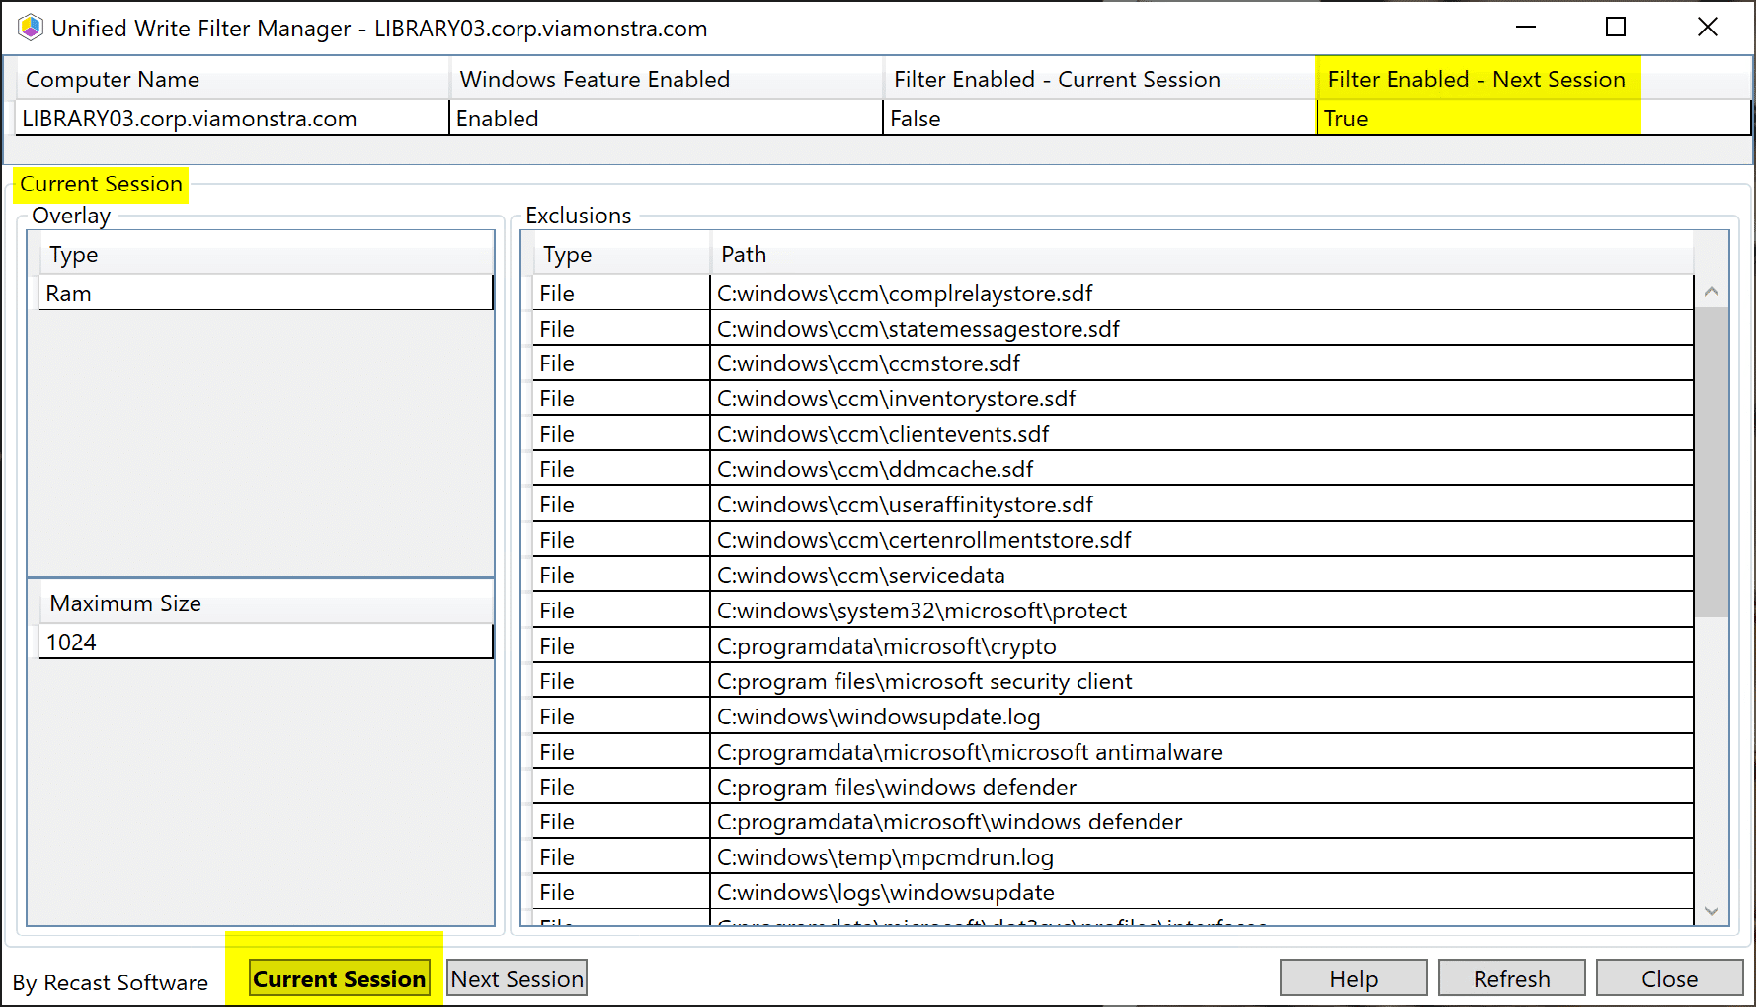Maximize the Unified Write Filter Manager window
This screenshot has height=1007, width=1756.
point(1616,28)
